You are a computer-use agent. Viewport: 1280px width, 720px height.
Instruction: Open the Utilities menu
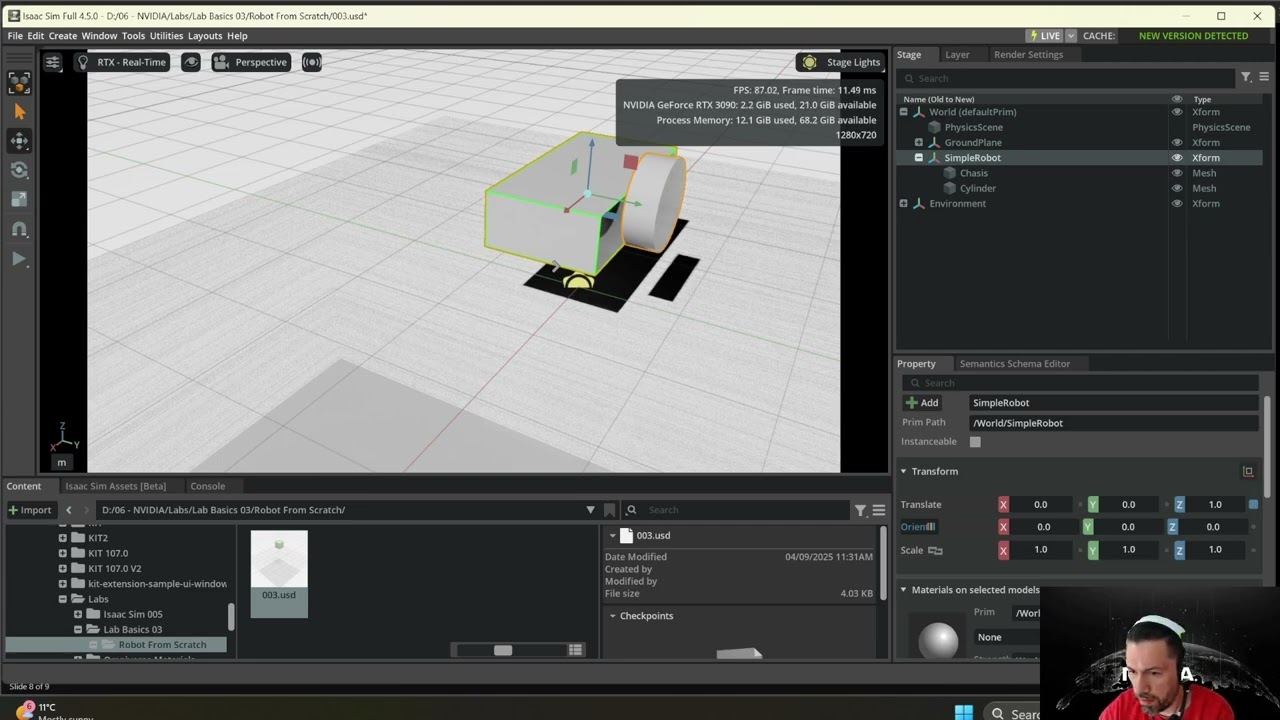(x=166, y=36)
